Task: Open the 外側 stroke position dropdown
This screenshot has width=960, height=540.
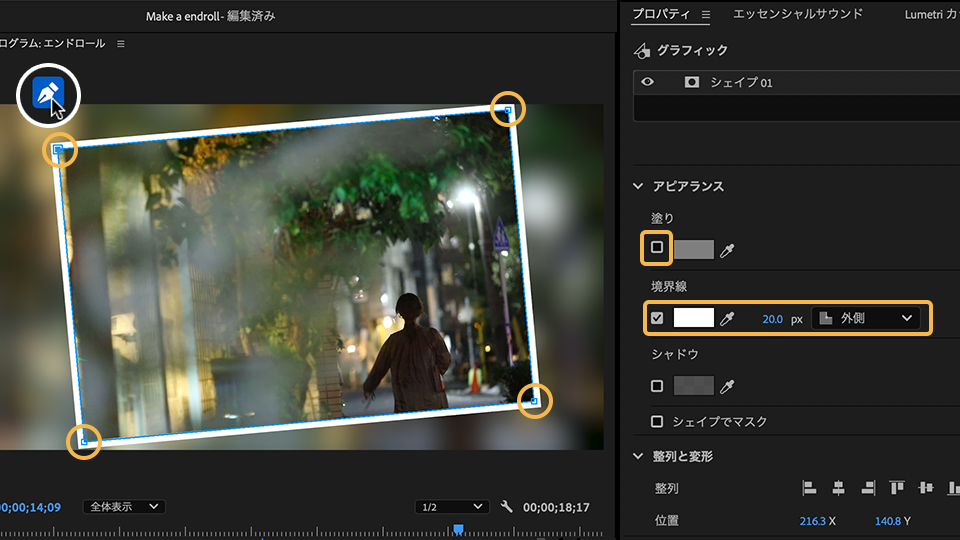Action: (x=865, y=318)
